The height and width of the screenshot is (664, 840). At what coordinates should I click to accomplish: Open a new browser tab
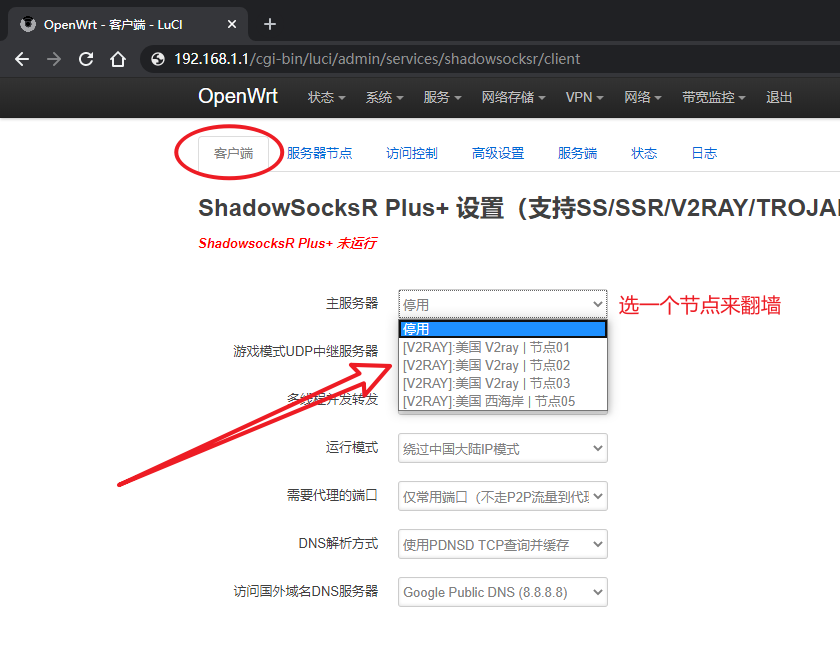click(x=270, y=24)
